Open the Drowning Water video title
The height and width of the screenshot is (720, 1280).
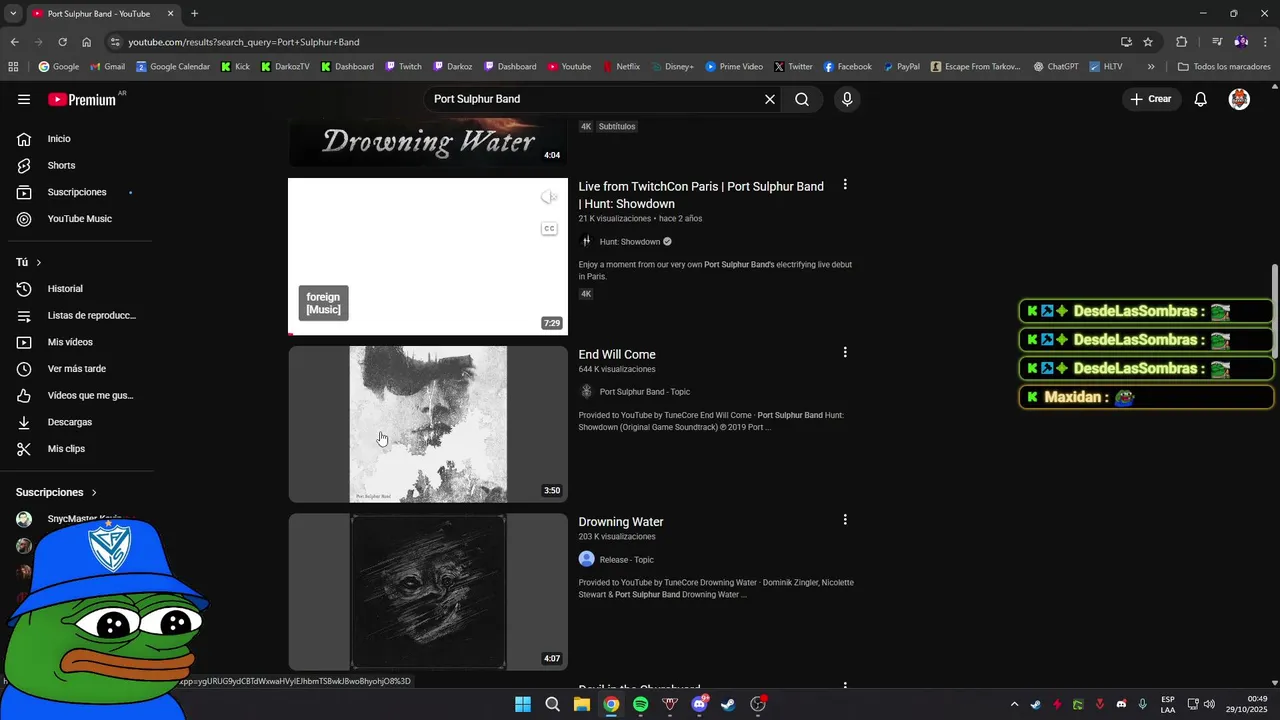(621, 522)
